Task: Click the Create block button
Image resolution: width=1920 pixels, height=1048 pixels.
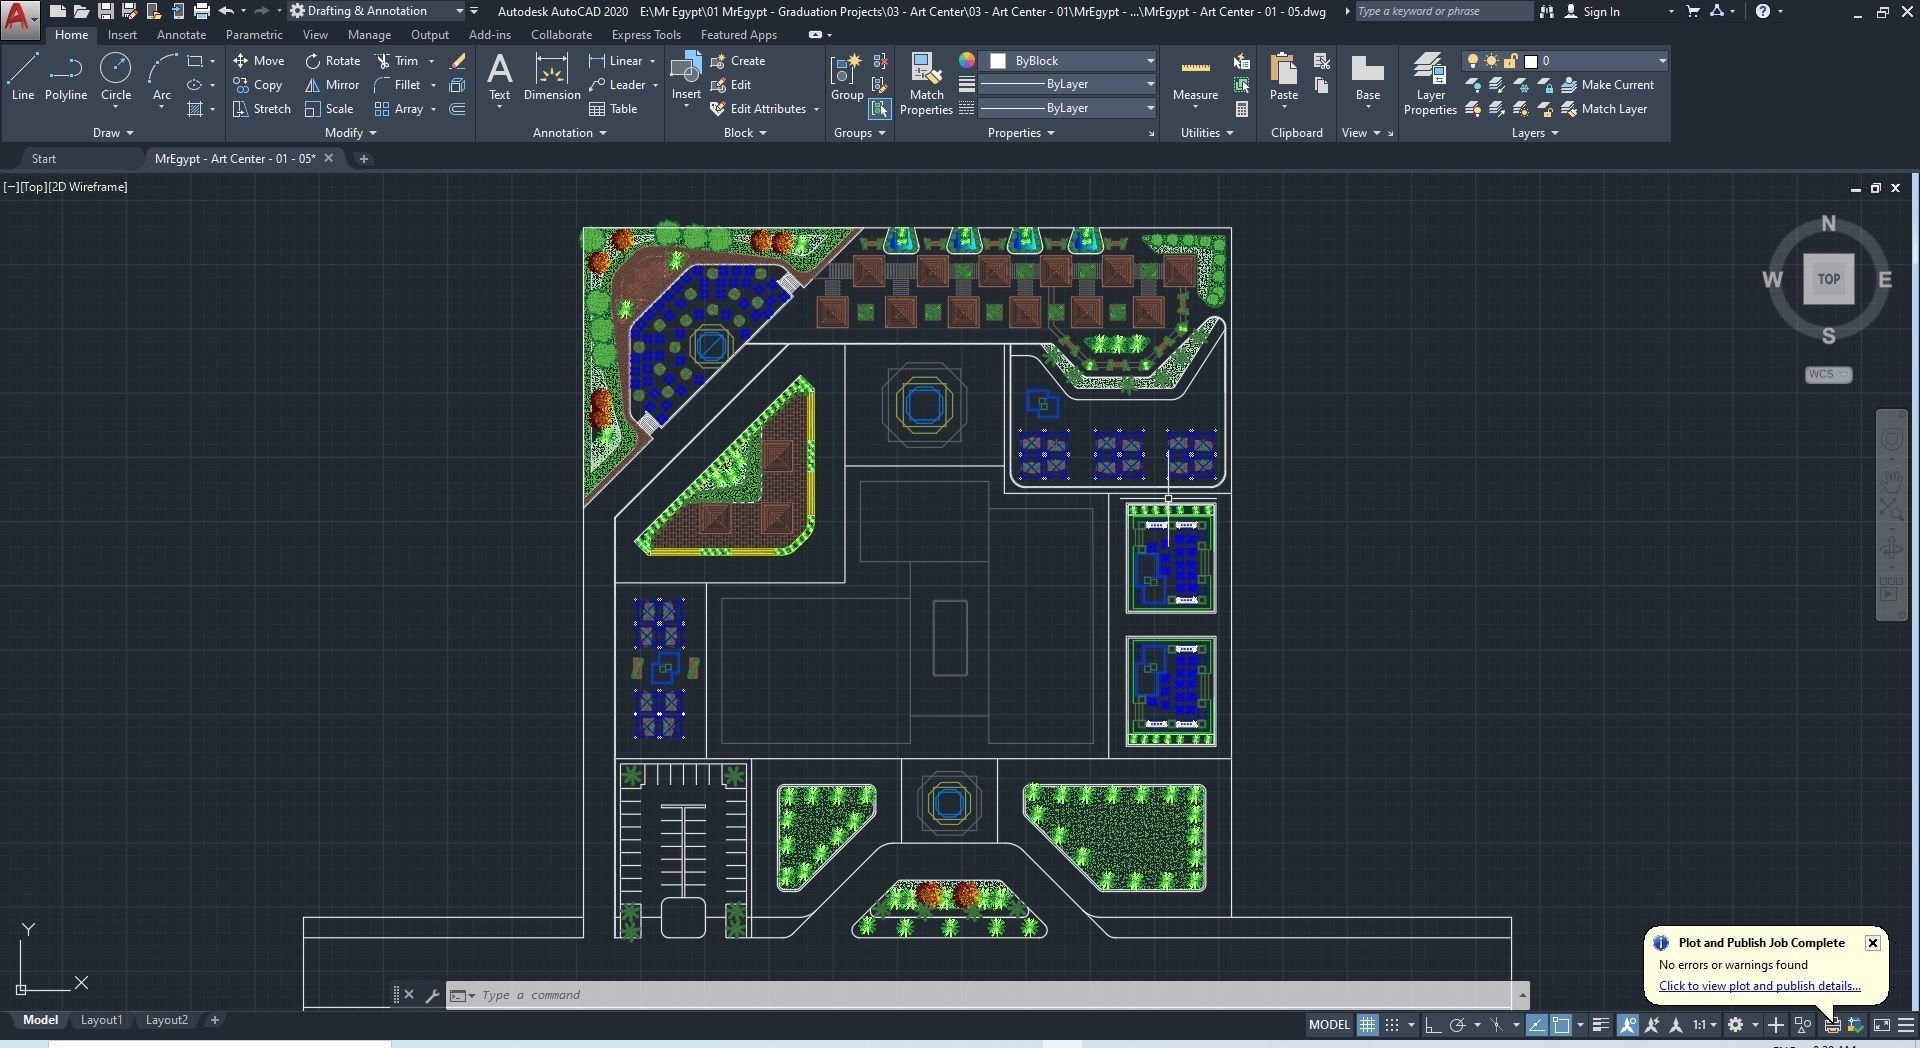Action: coord(738,61)
